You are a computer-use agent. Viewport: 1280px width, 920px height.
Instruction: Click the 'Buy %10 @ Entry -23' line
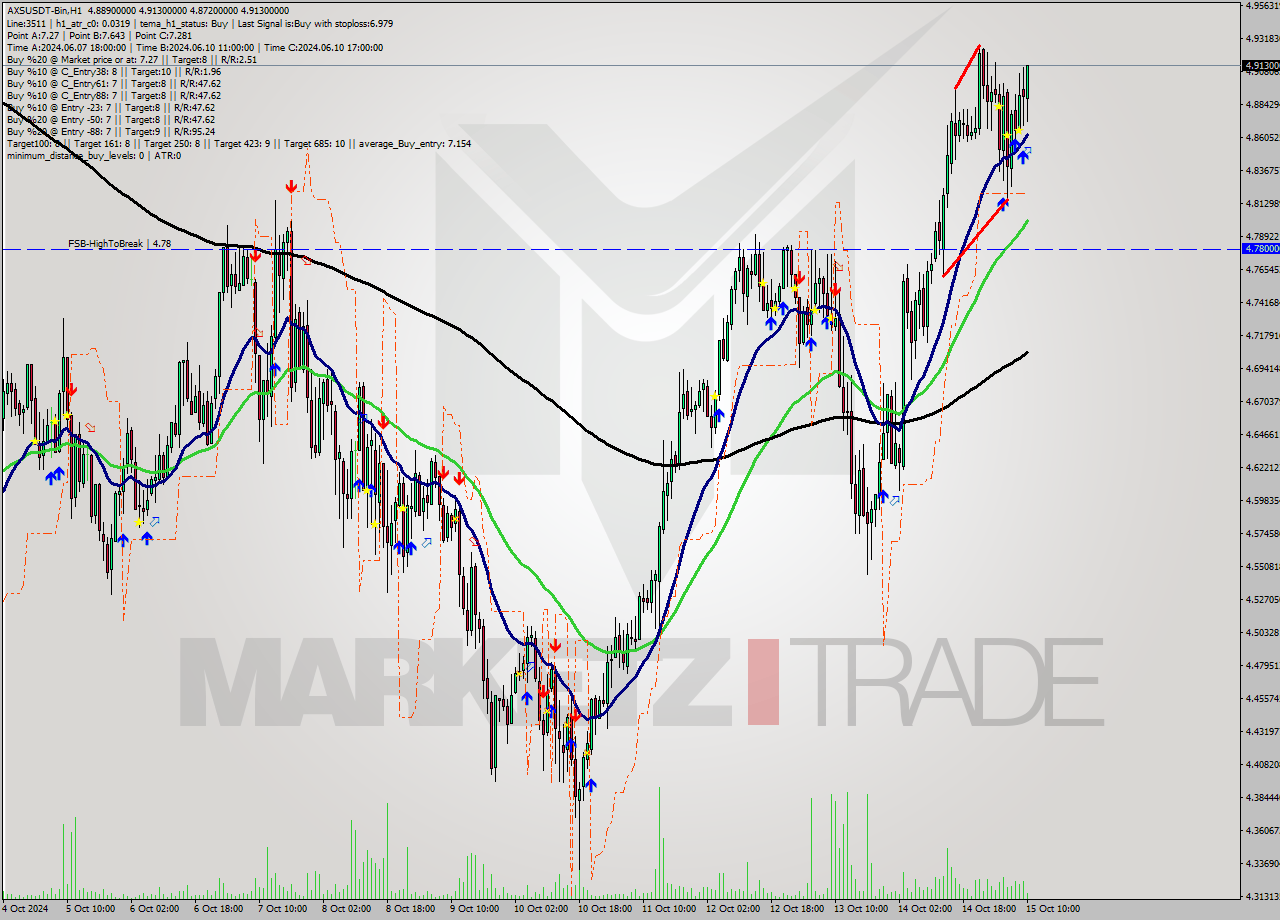[110, 107]
